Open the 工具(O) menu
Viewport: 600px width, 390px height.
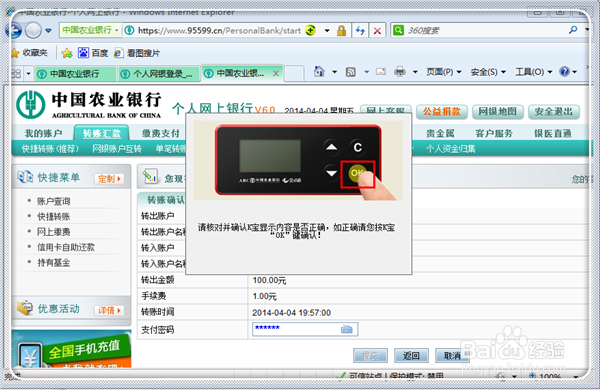click(x=534, y=72)
